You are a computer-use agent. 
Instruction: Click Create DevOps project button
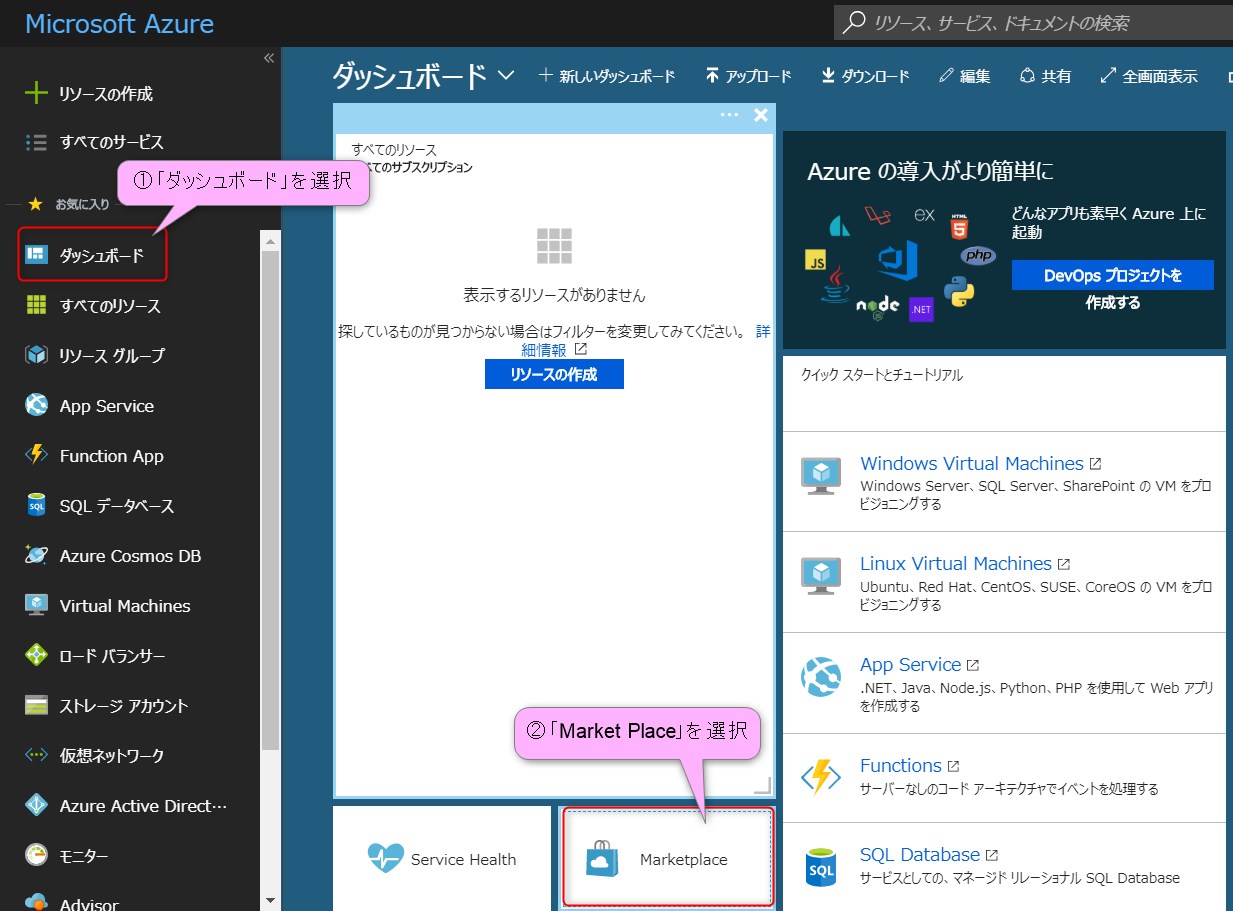(1113, 275)
